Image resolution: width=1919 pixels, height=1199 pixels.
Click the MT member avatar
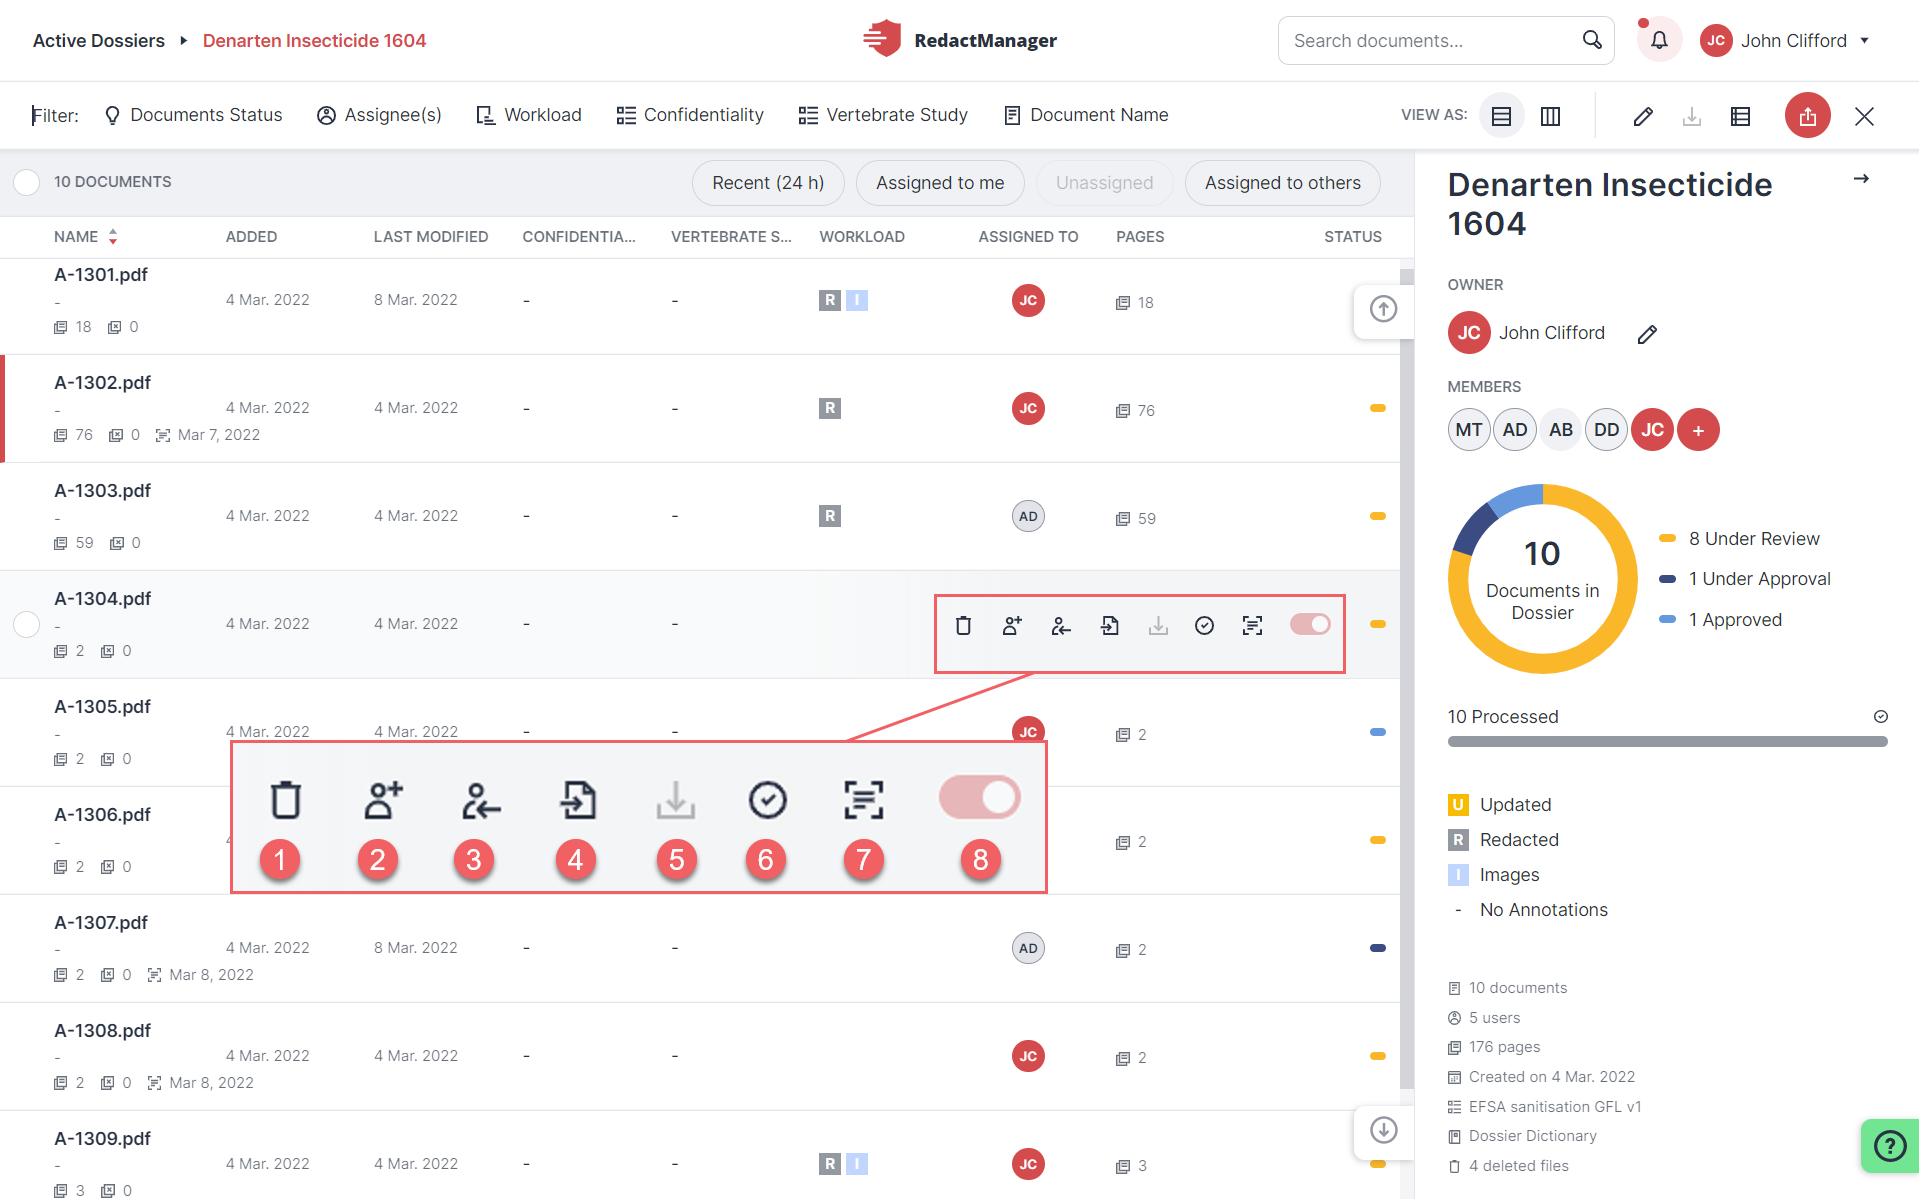click(1469, 430)
